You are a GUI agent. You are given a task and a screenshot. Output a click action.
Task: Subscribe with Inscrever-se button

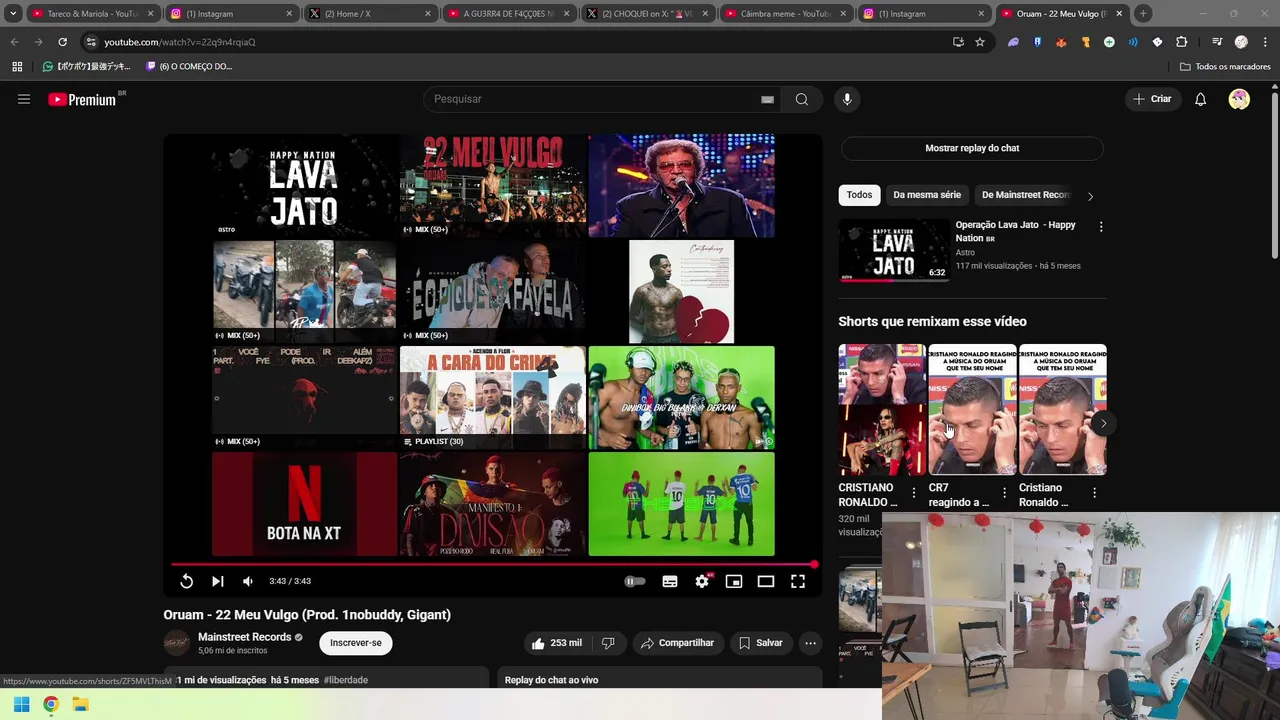(x=356, y=643)
